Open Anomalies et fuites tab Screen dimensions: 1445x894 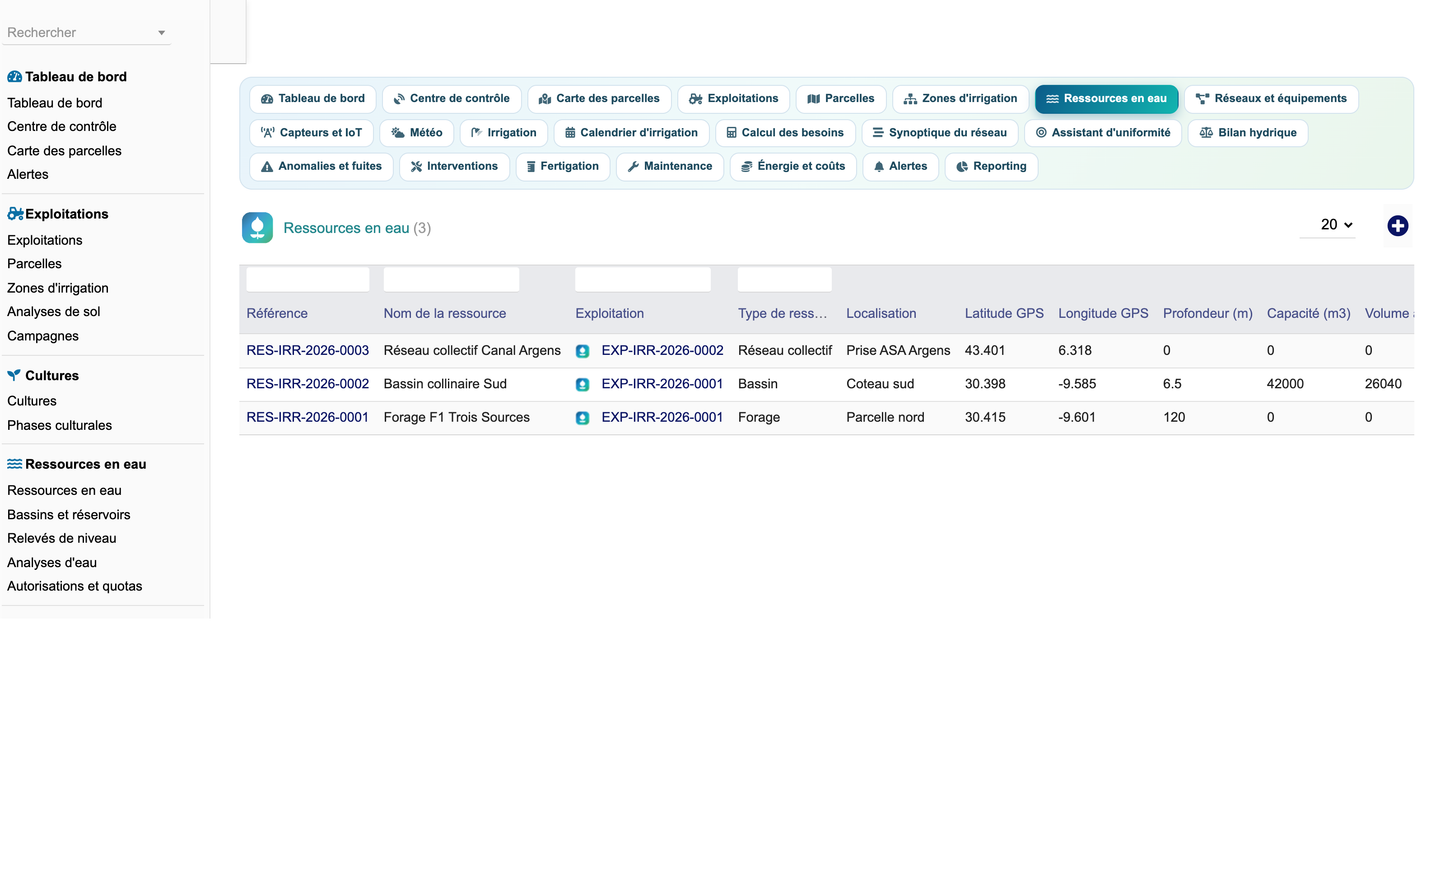(x=321, y=167)
